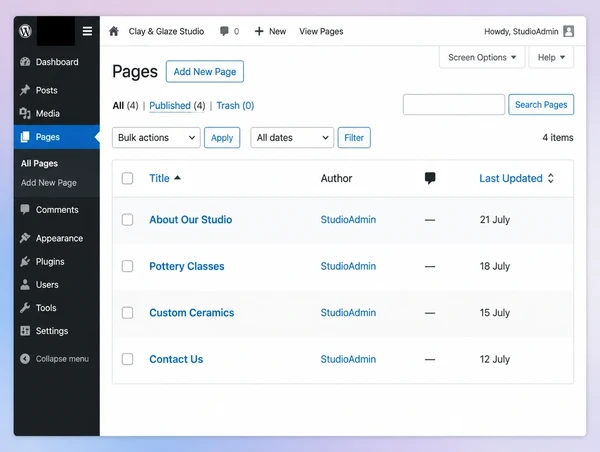600x452 pixels.
Task: Click the Posts pushpin icon
Action: pyautogui.click(x=25, y=90)
